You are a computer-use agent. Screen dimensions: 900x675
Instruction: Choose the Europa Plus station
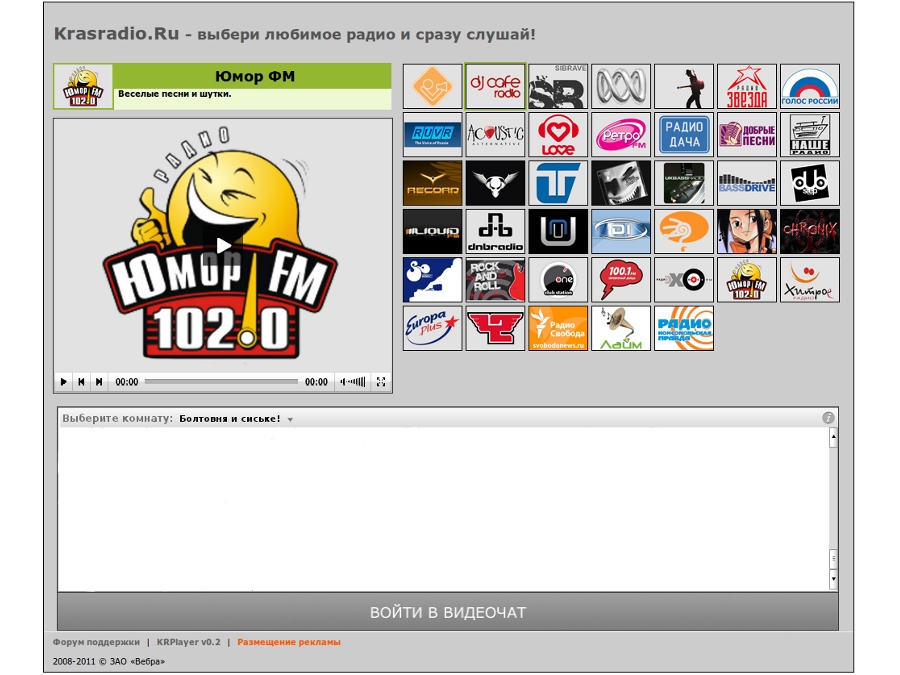[432, 328]
